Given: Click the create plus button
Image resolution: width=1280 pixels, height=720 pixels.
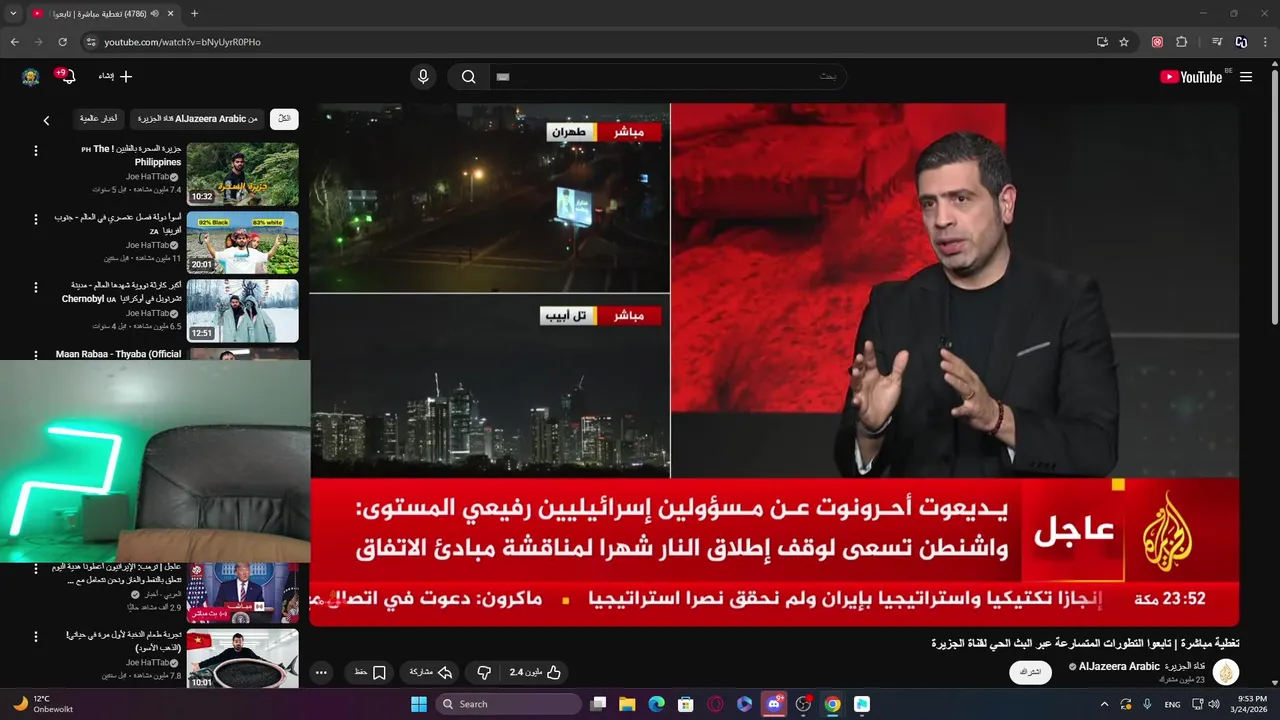Looking at the screenshot, I should [x=116, y=77].
